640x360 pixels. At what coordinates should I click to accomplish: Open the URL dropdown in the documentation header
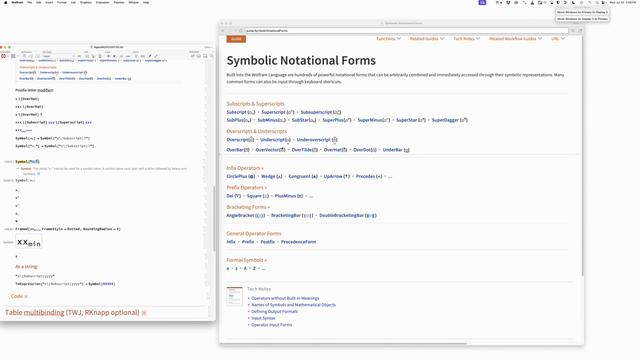[558, 39]
